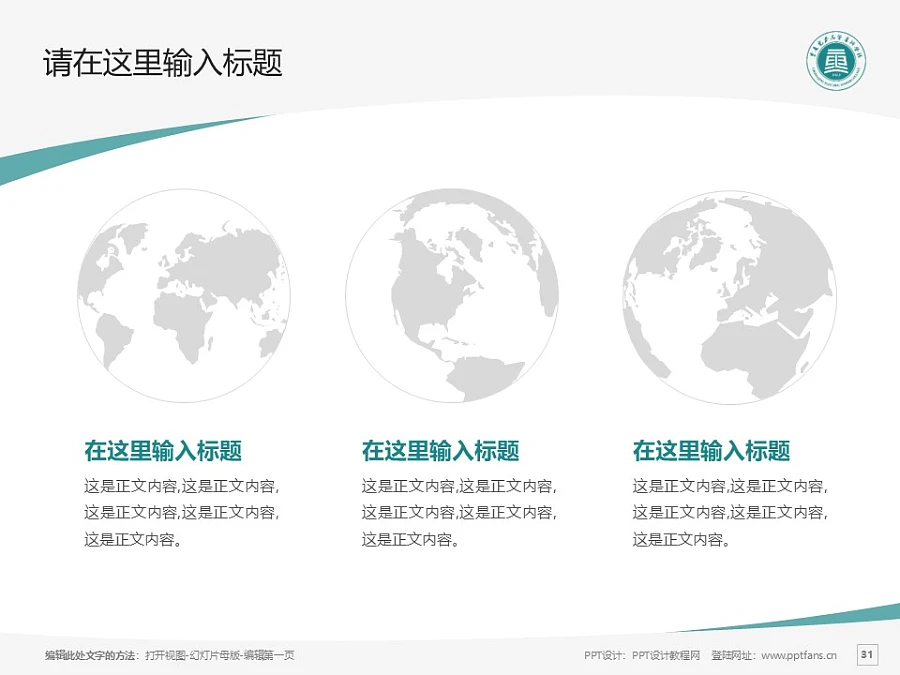Click last line 这是正文内容。 in right column
Image resolution: width=900 pixels, height=675 pixels.
(681, 540)
